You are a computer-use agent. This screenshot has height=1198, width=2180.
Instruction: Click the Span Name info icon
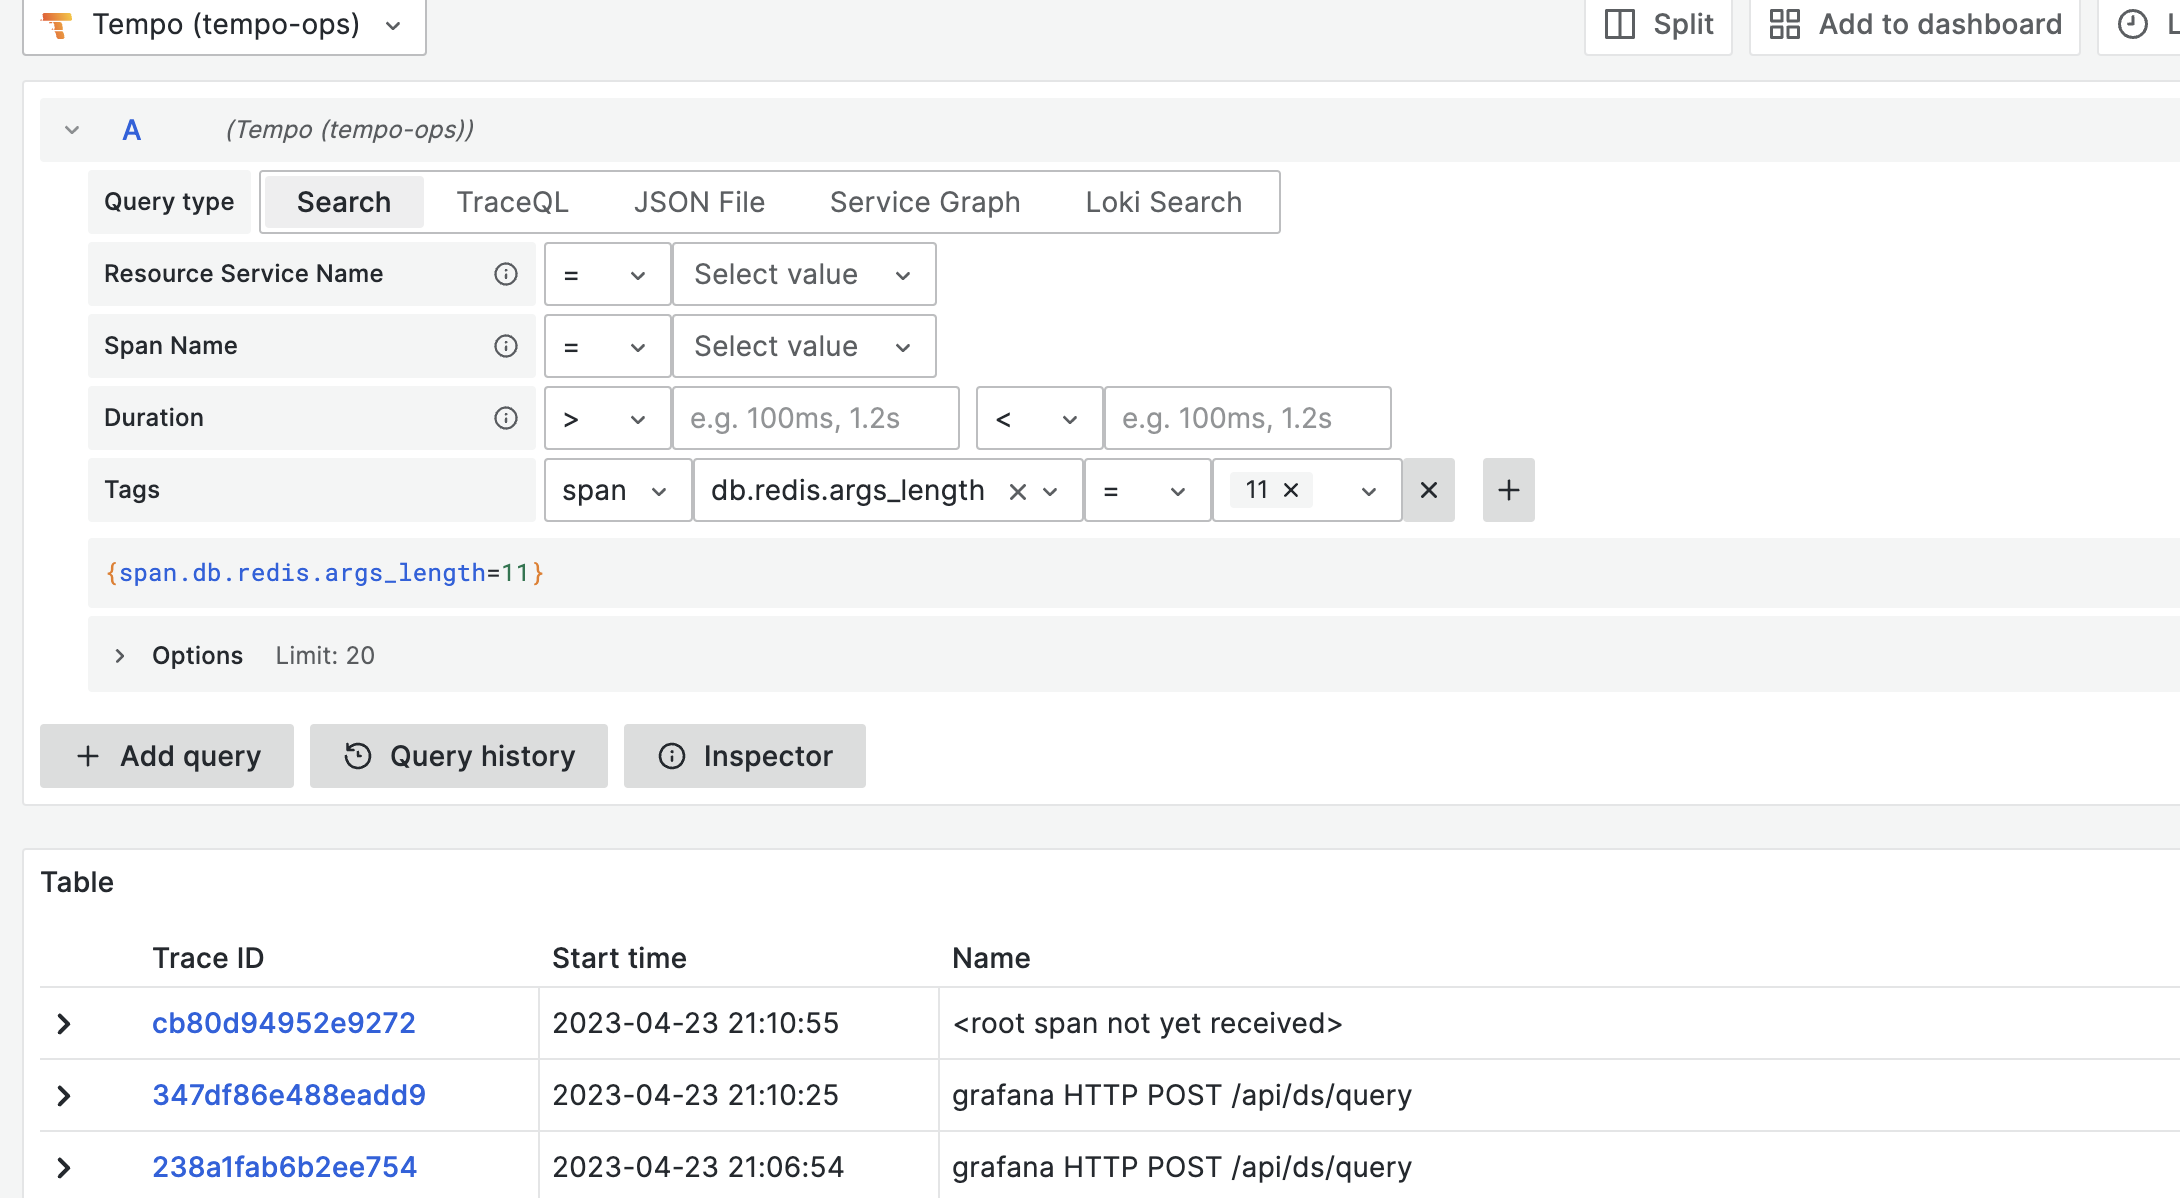click(506, 346)
